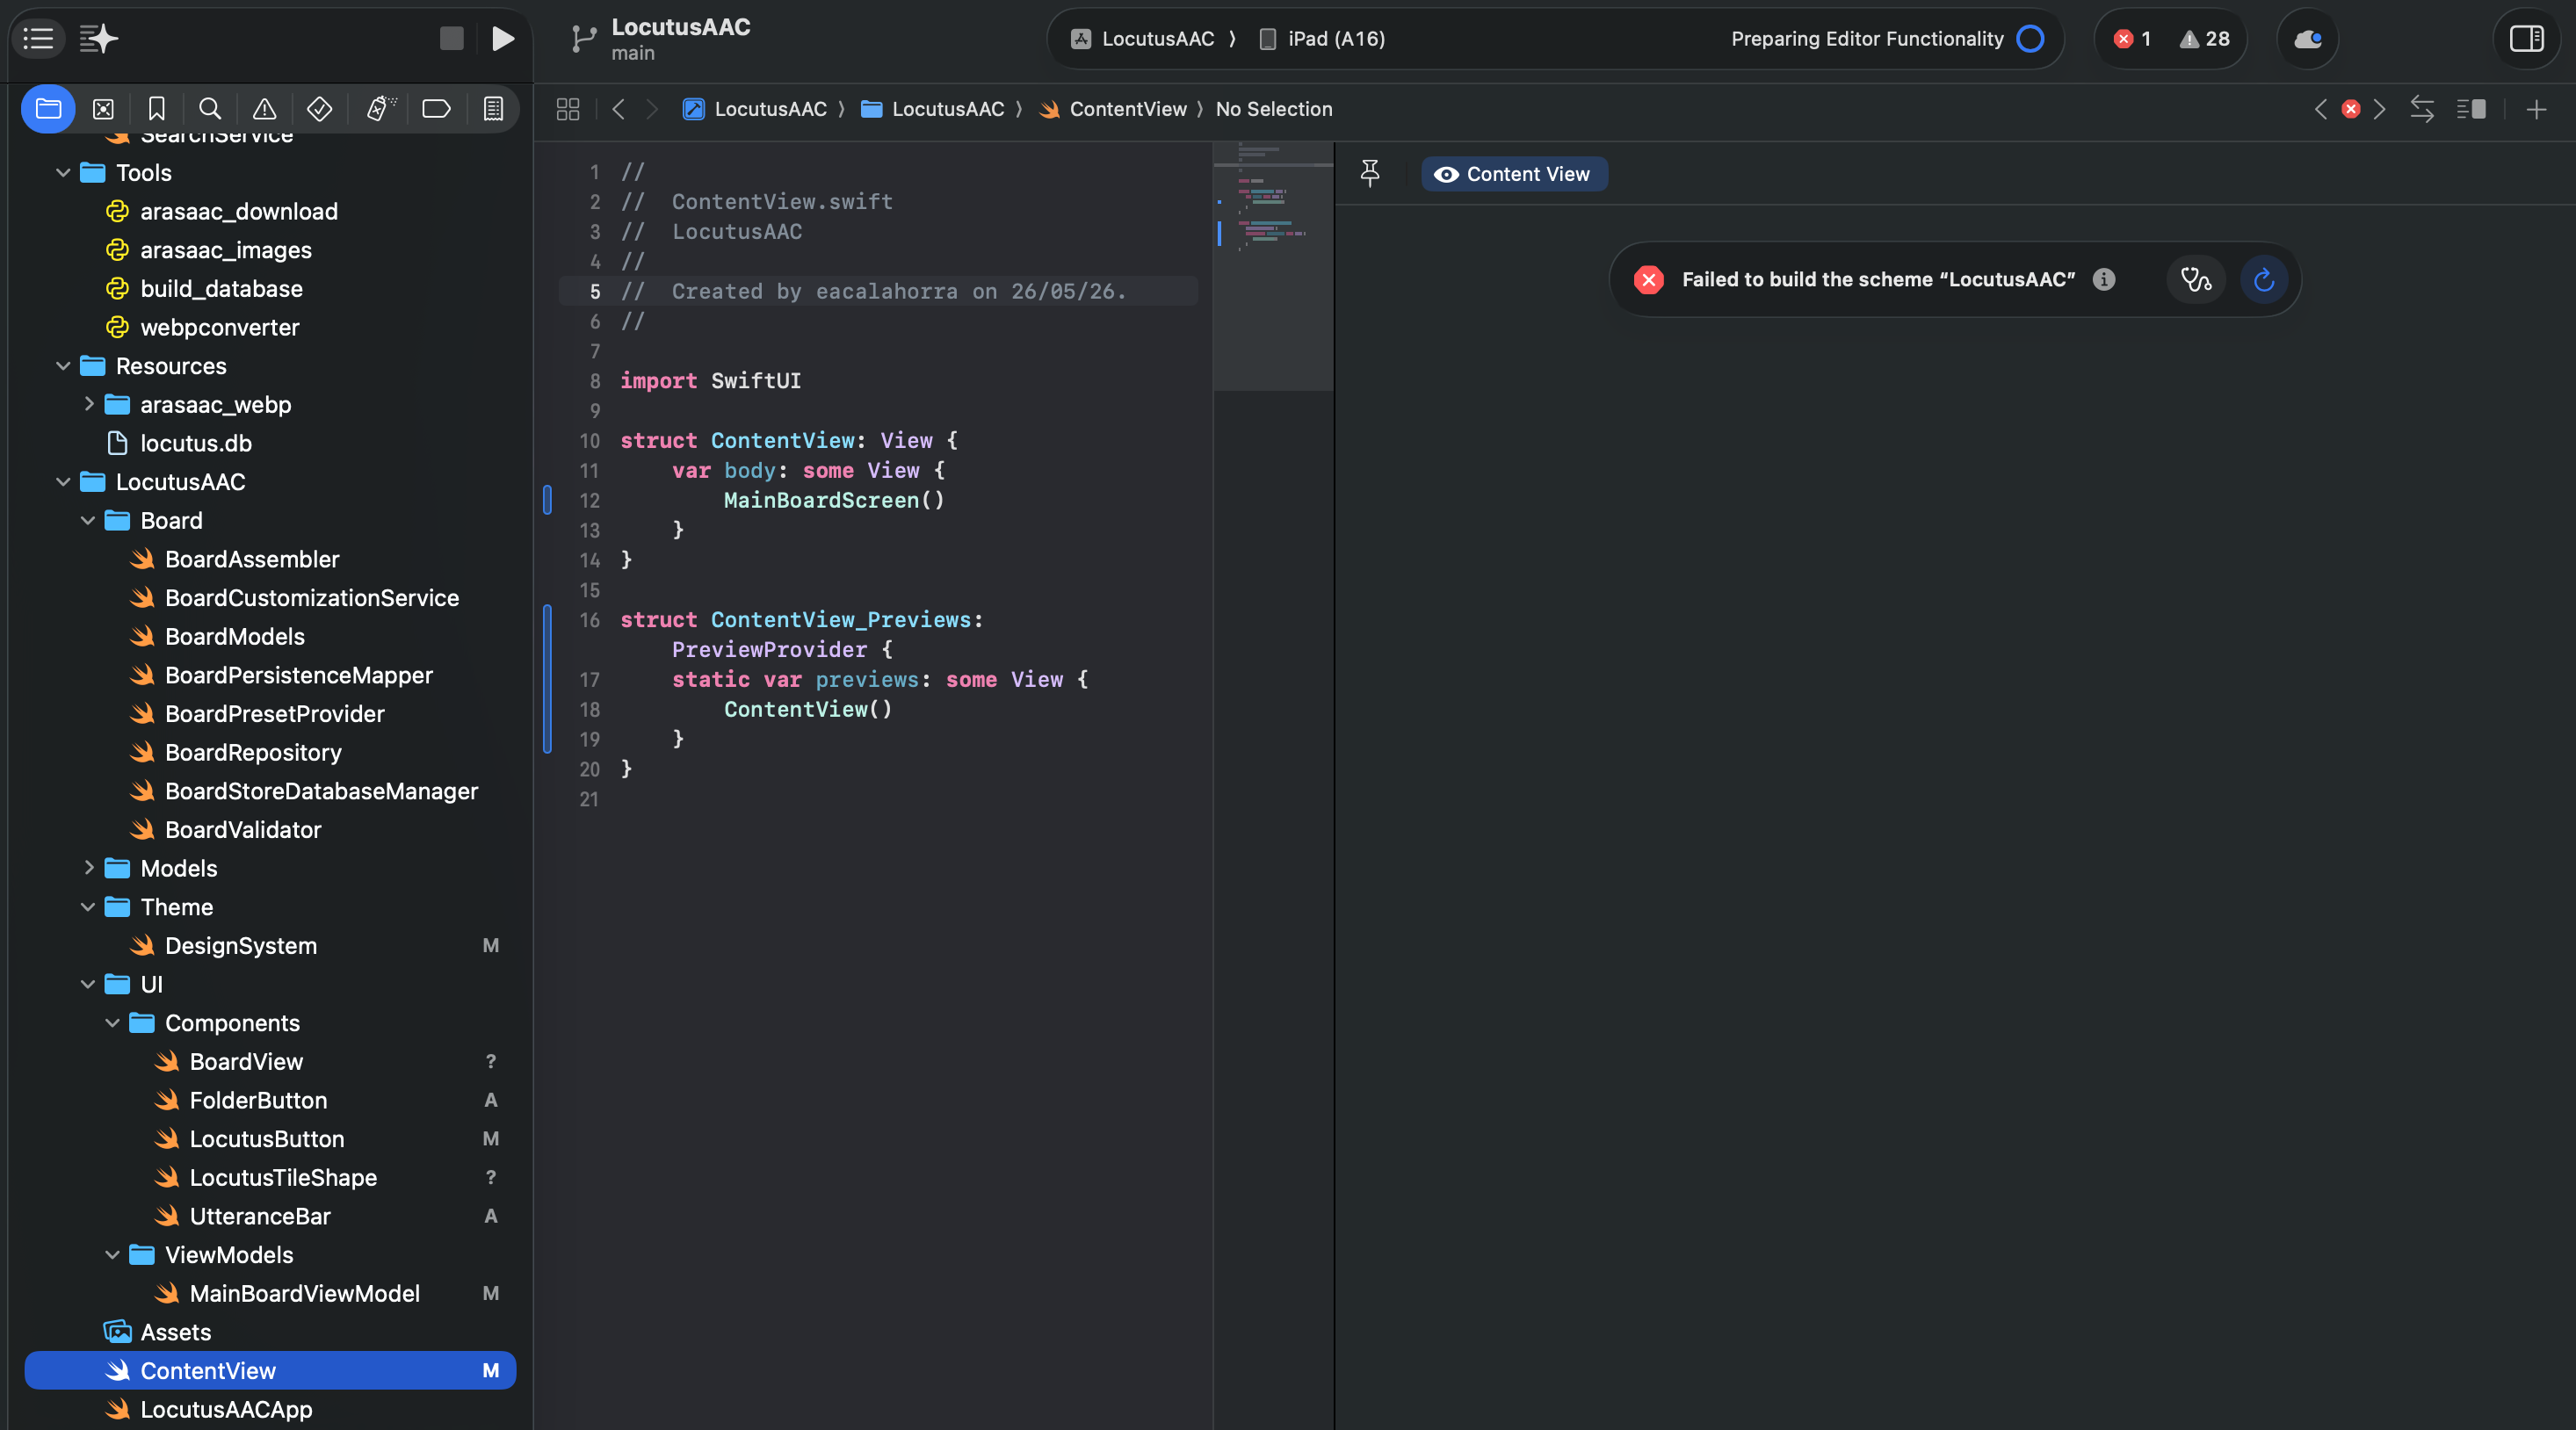The image size is (2576, 1430).
Task: Select the Project navigator tab
Action: (x=48, y=109)
